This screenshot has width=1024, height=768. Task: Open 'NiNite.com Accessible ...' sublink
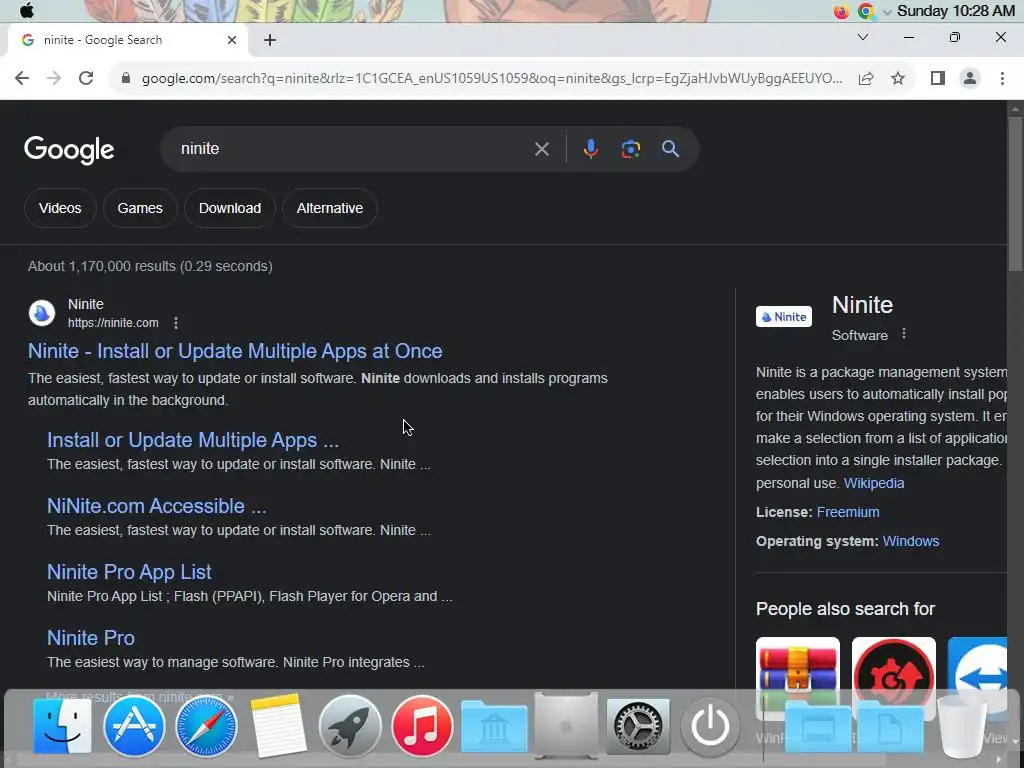click(157, 506)
